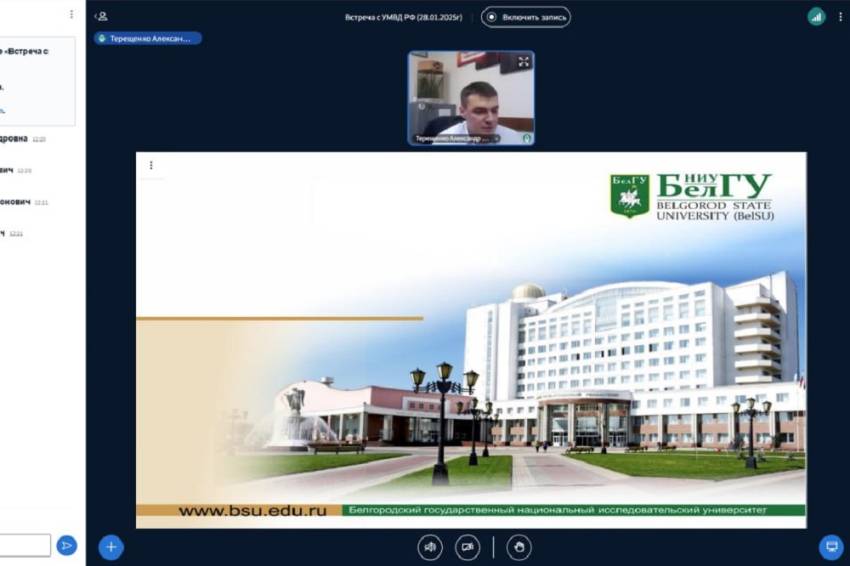Image resolution: width=850 pixels, height=566 pixels.
Task: Toggle webcam sharing with the camera button
Action: tap(468, 547)
